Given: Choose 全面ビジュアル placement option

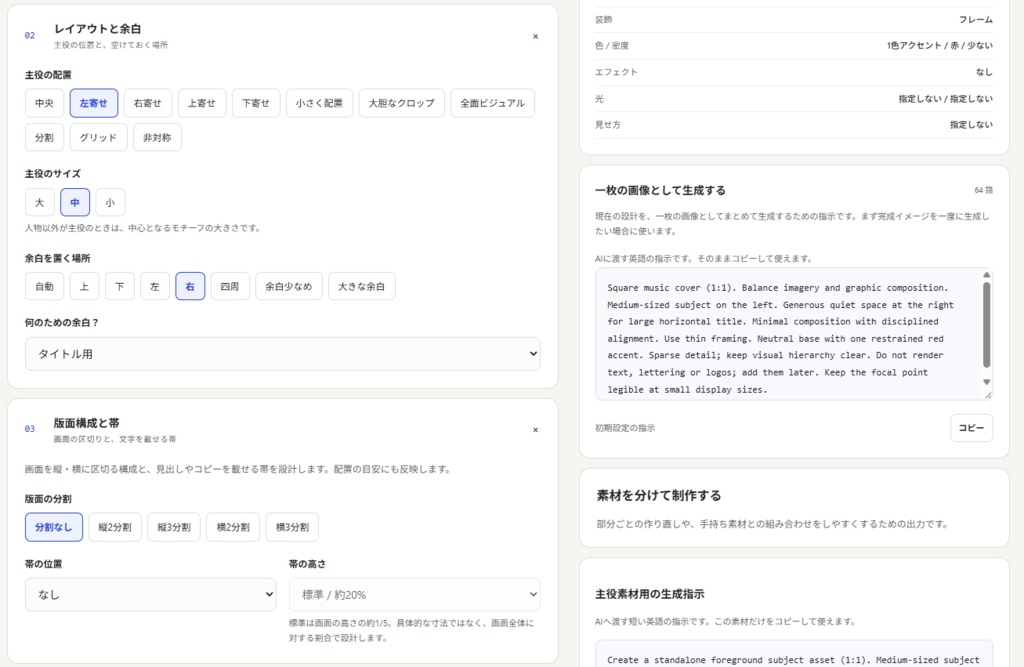Looking at the screenshot, I should coord(492,103).
